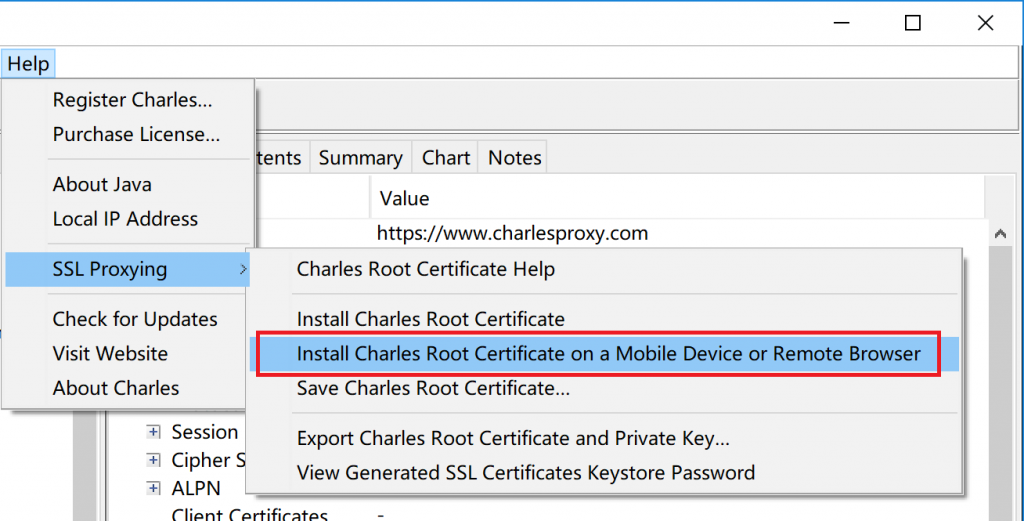Open the SSL Proxying submenu
Viewport: 1024px width, 521px height.
click(x=128, y=269)
